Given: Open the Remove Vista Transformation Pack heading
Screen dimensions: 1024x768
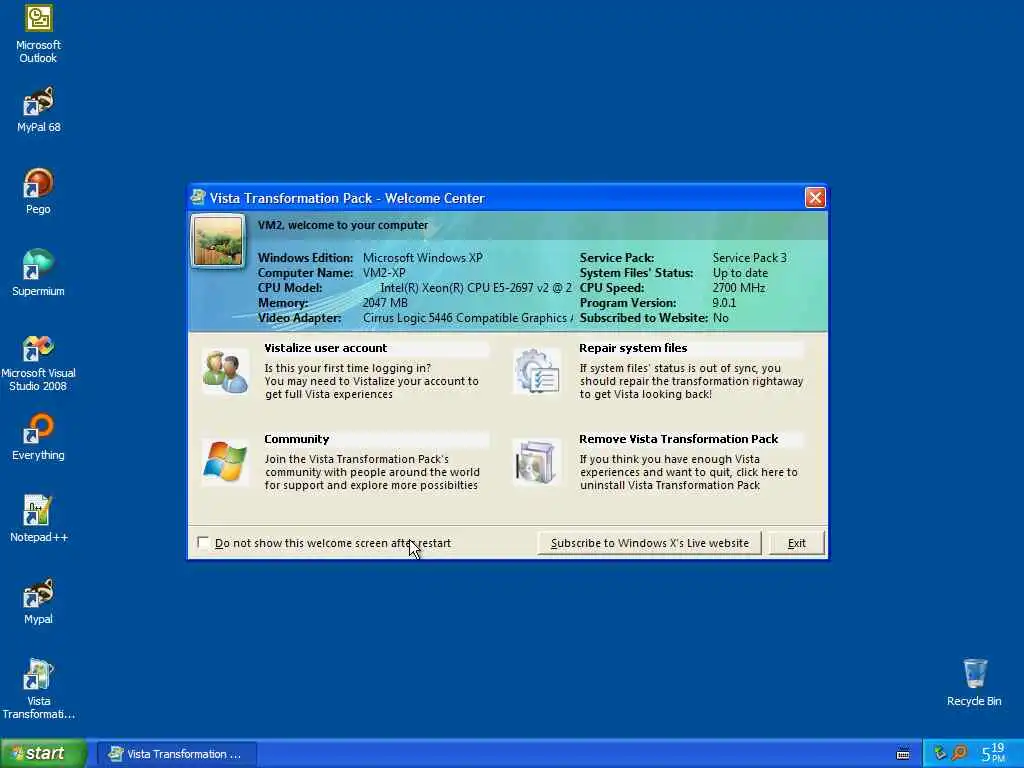Looking at the screenshot, I should (x=679, y=439).
